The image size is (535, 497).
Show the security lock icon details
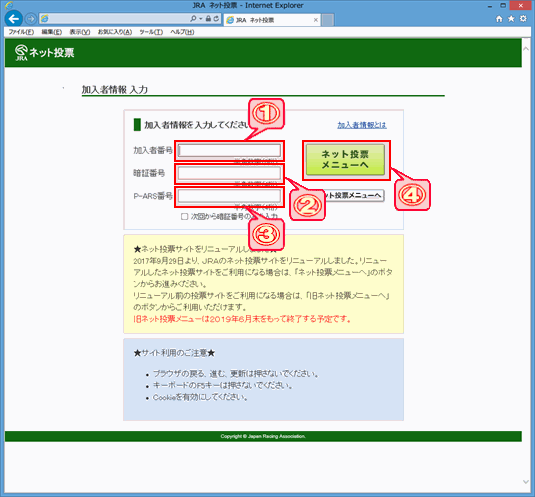point(208,18)
